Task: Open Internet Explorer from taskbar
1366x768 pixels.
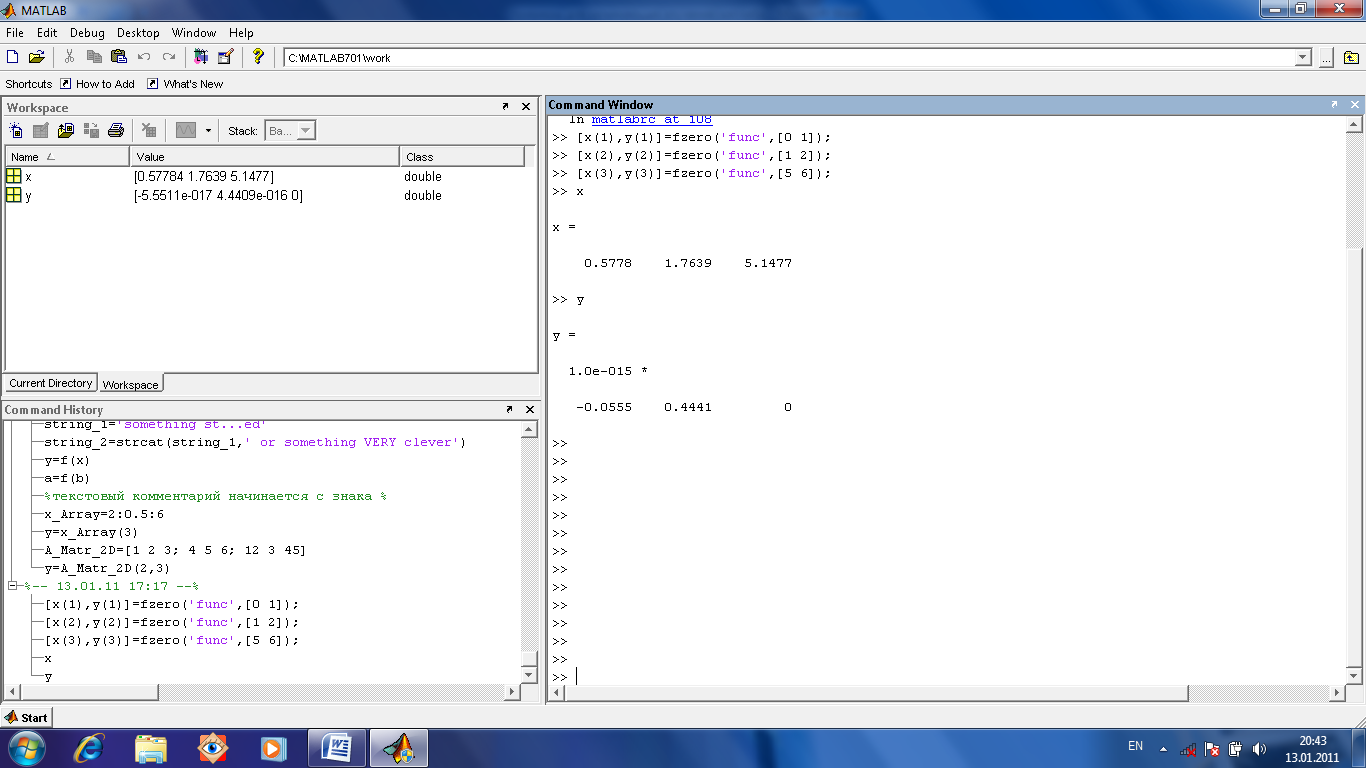Action: coord(90,747)
